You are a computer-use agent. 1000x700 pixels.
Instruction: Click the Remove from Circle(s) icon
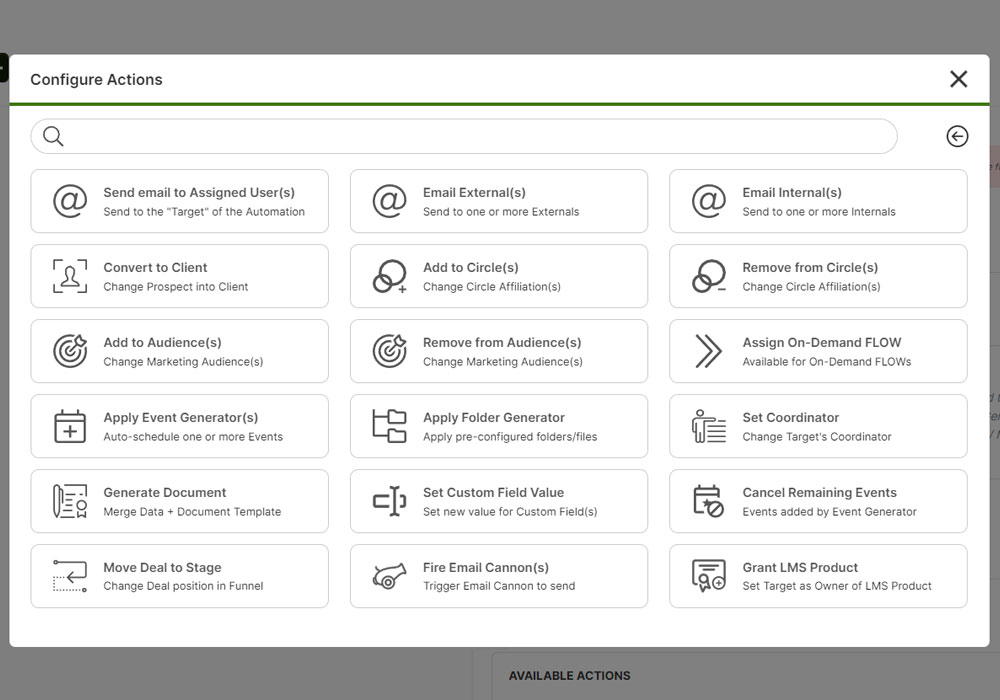pos(709,276)
